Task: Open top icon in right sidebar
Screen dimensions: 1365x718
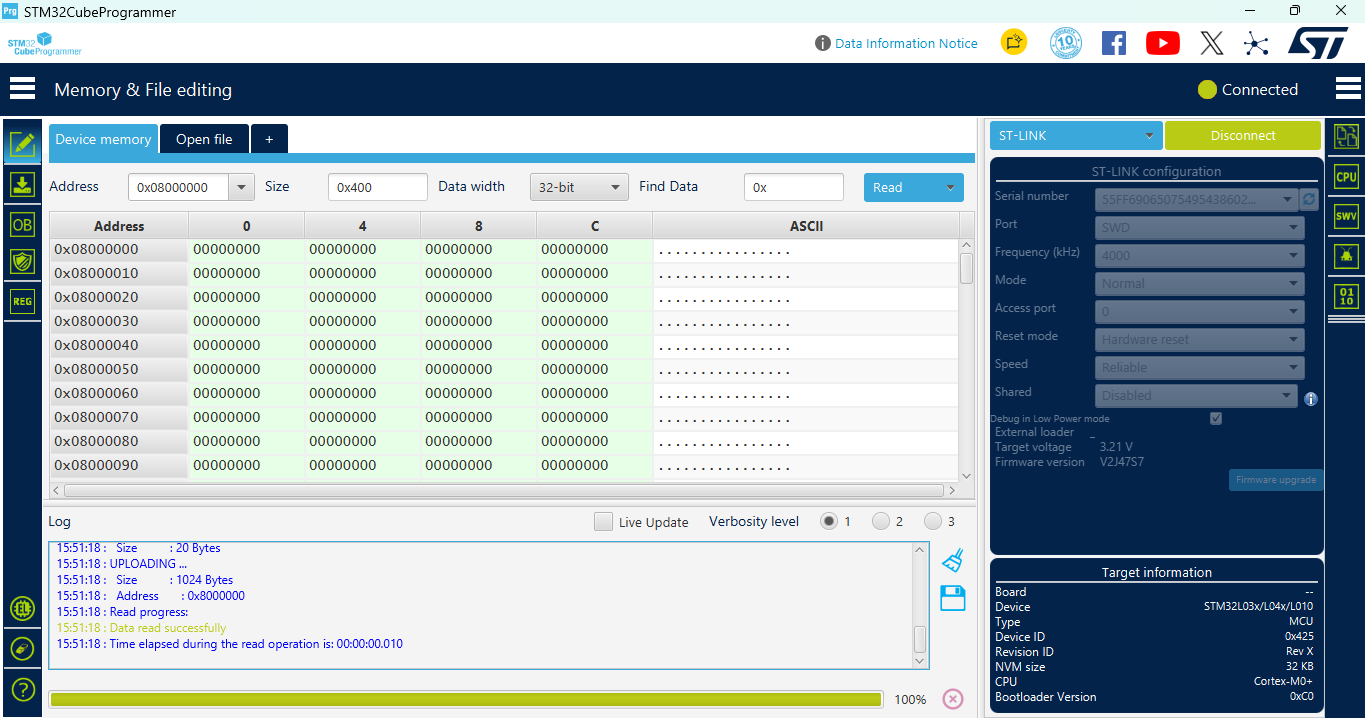Action: pyautogui.click(x=1347, y=136)
